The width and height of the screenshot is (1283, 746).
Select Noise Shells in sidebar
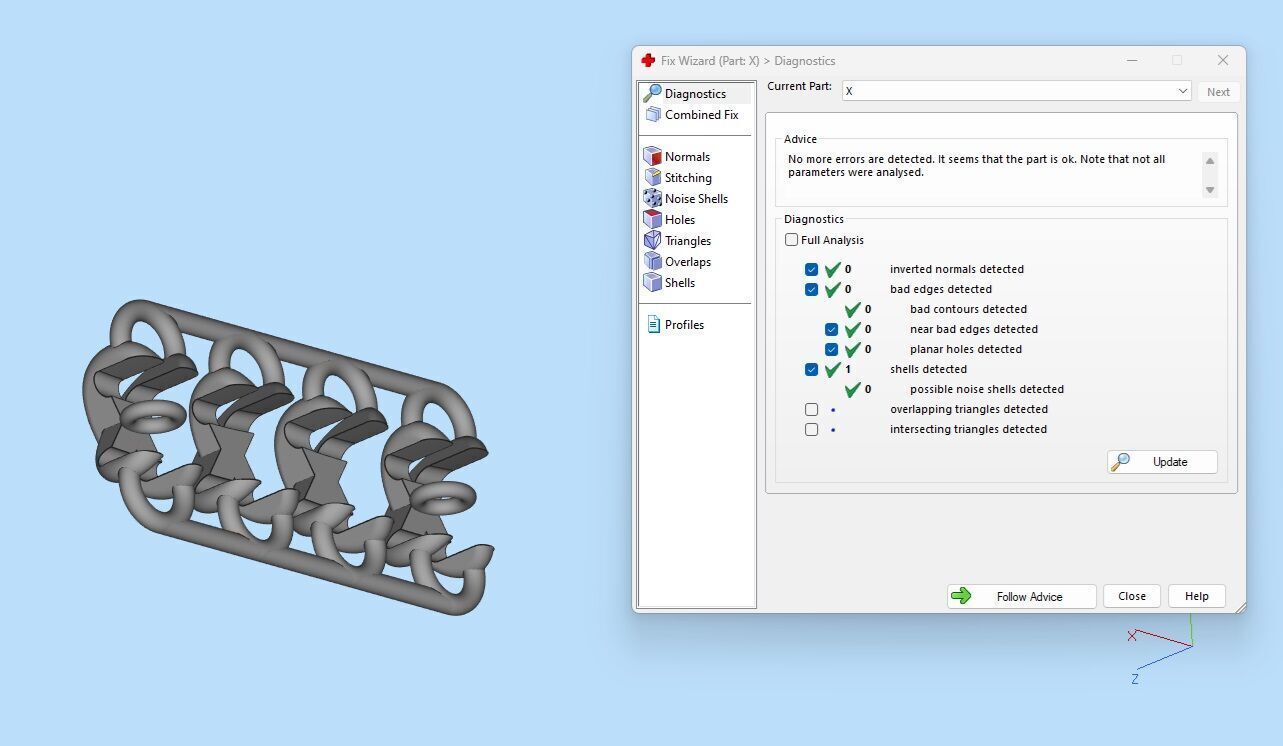[x=696, y=198]
